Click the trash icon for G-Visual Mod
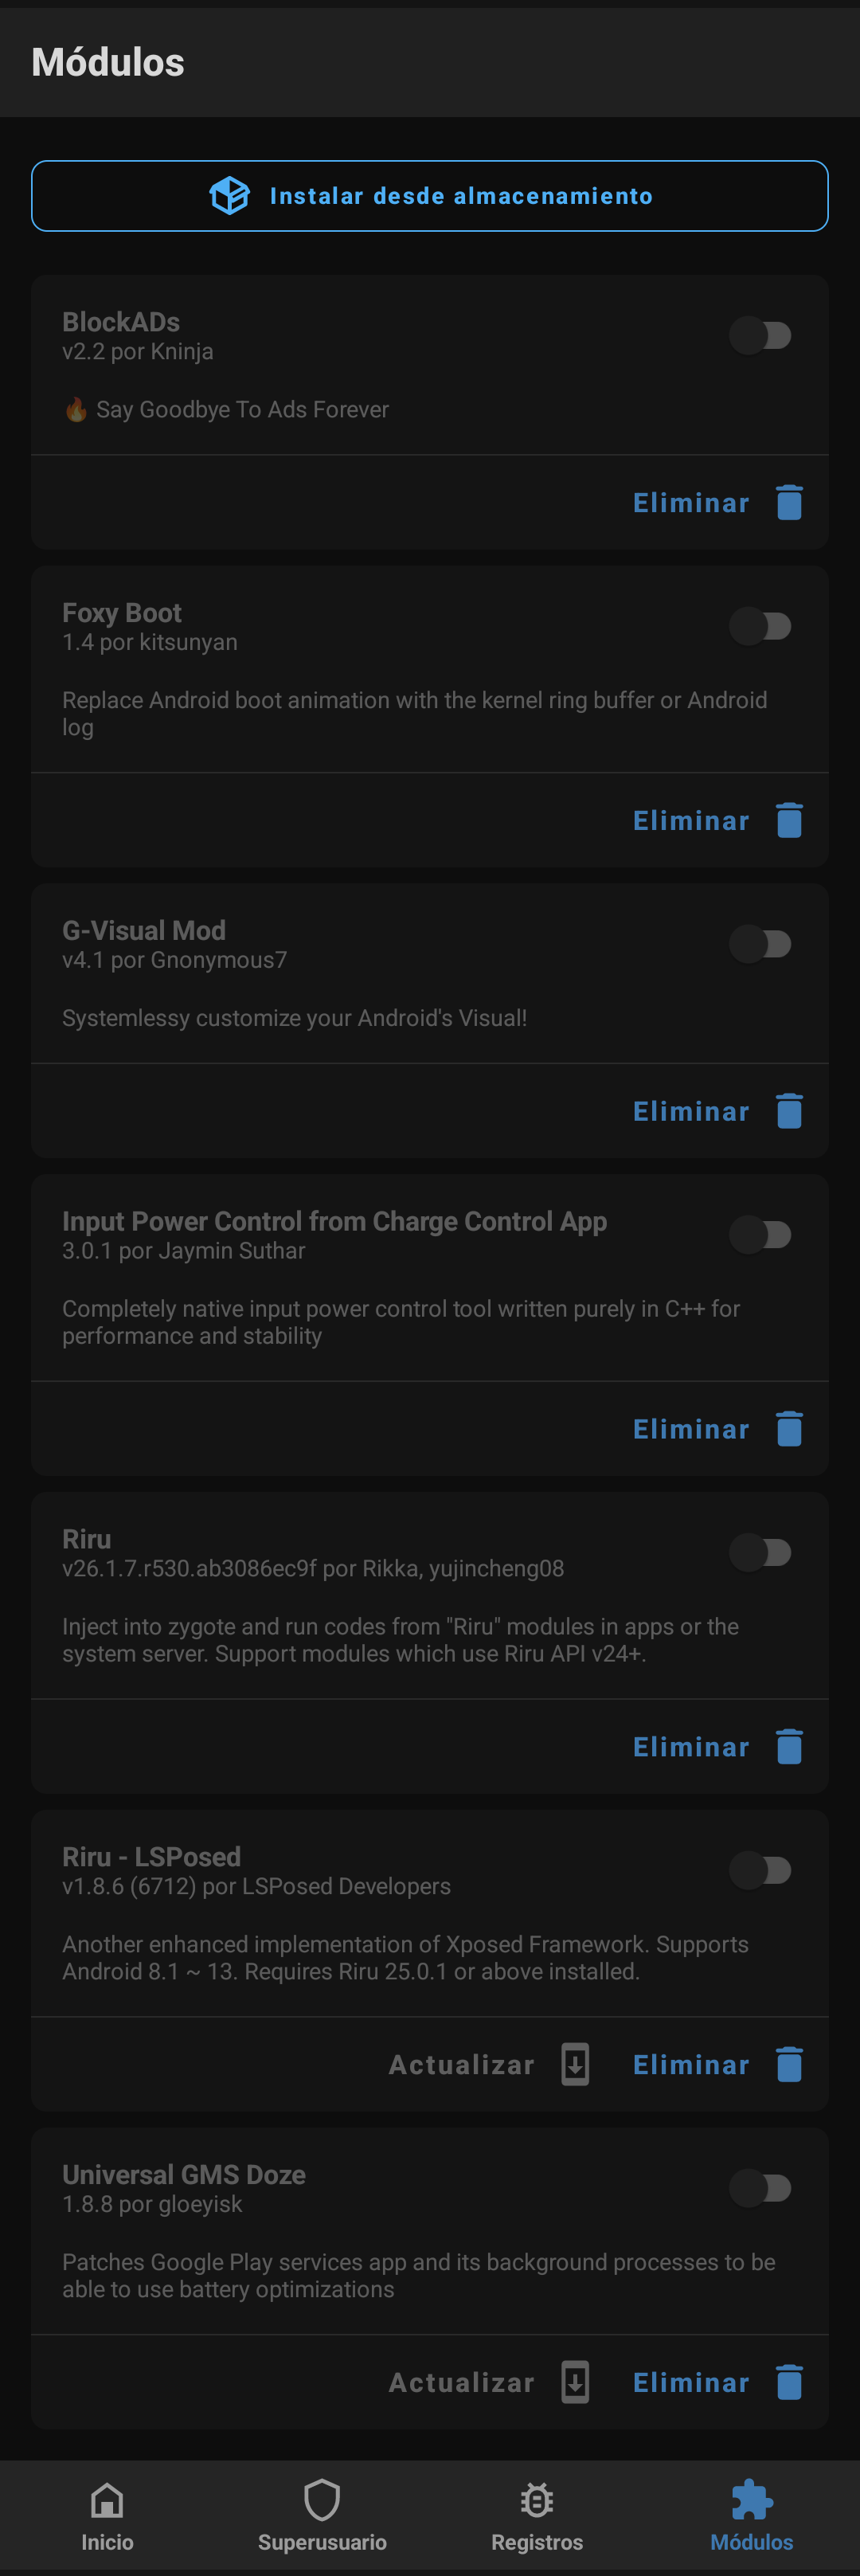The width and height of the screenshot is (860, 2576). (789, 1110)
